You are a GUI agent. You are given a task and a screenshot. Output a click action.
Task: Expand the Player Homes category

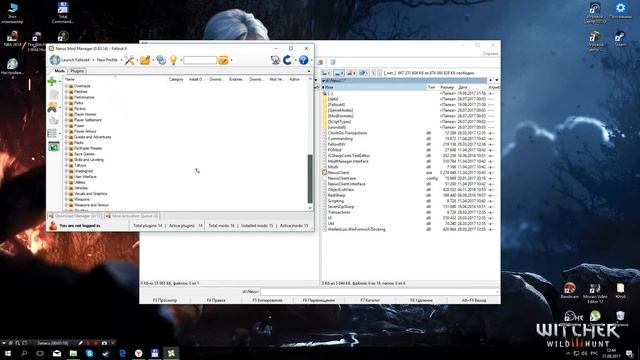click(66, 114)
